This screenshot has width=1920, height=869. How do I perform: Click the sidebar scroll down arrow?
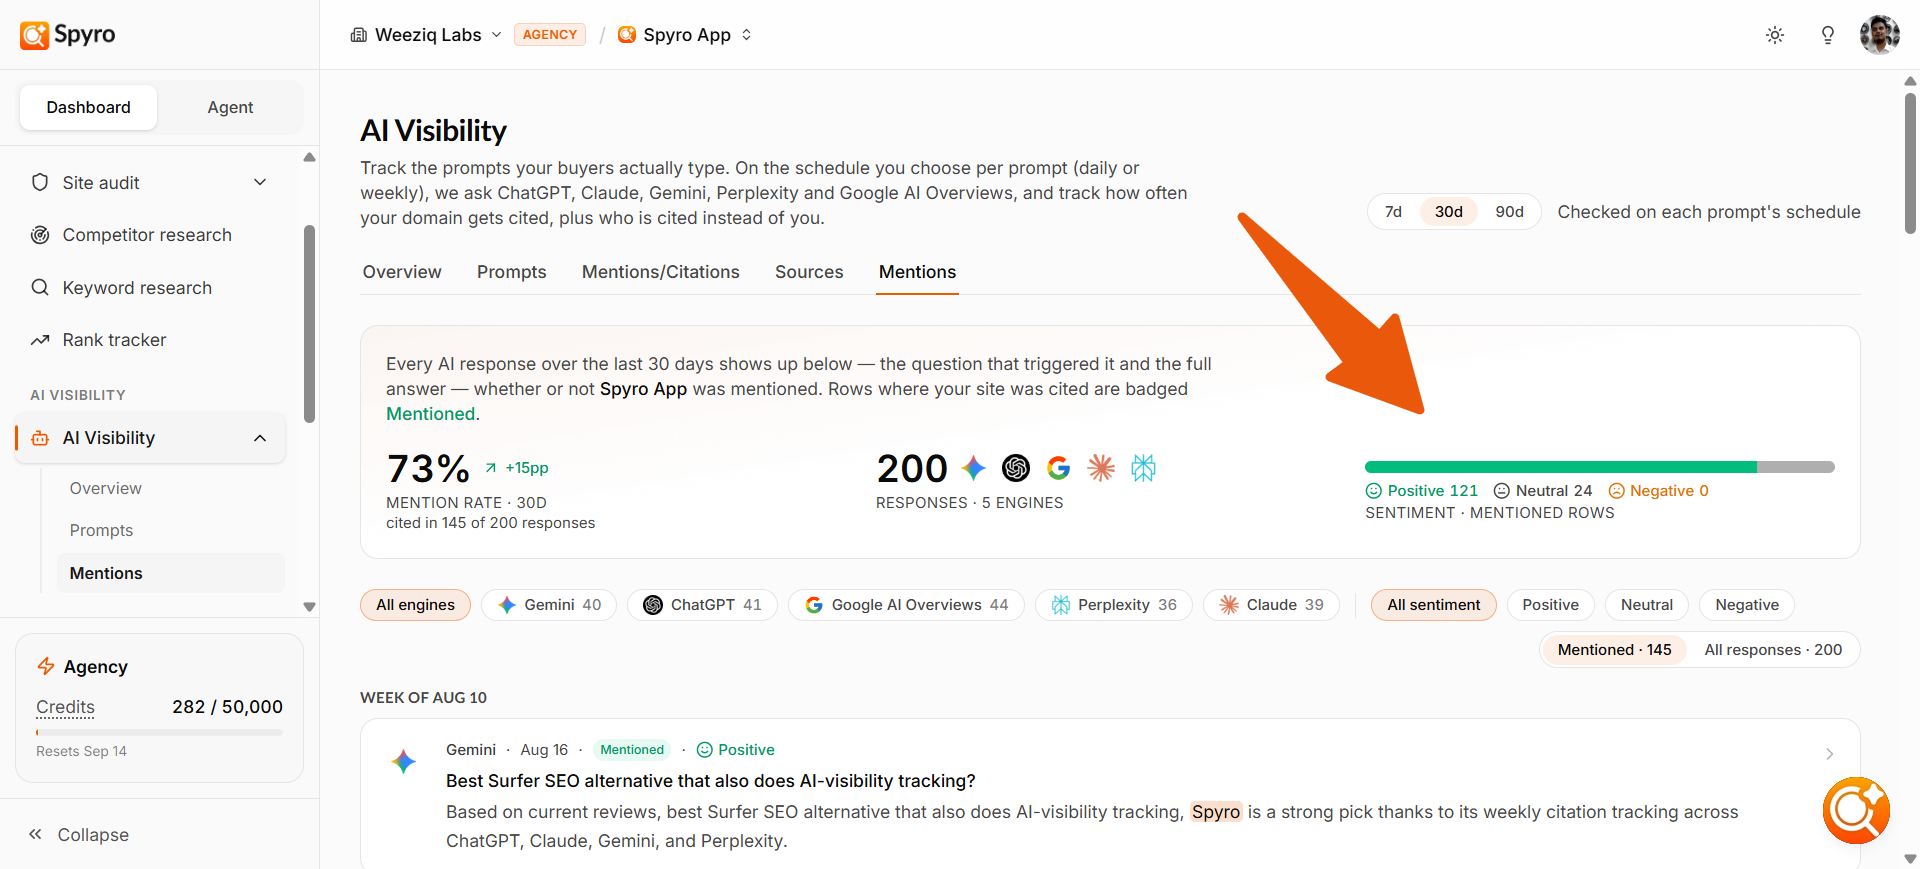309,607
